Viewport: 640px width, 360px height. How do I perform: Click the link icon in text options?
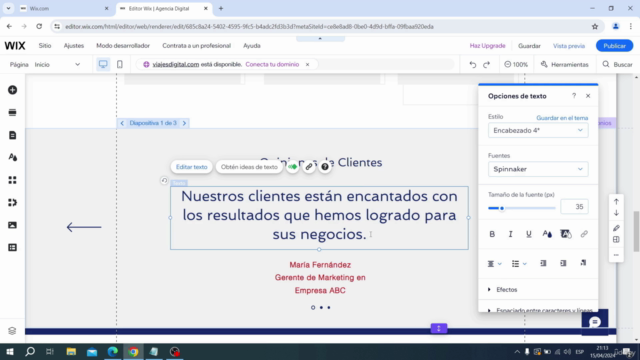pos(584,234)
